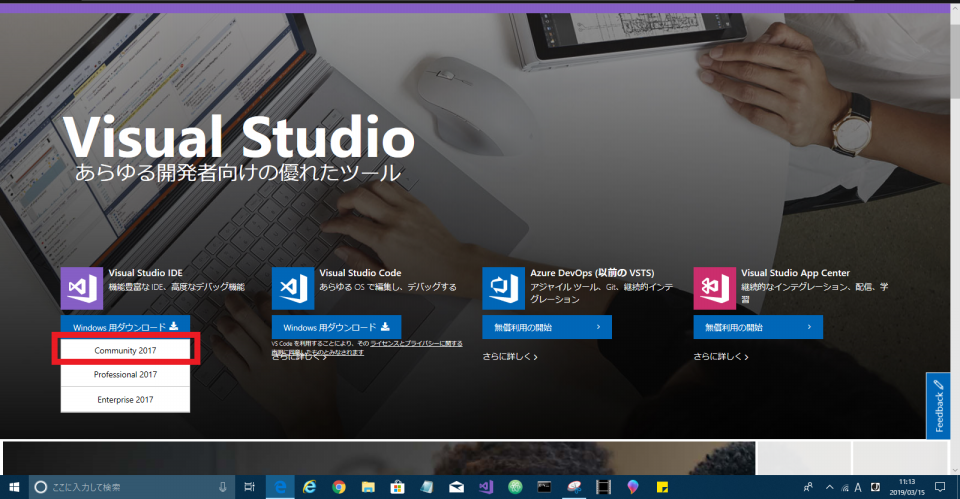This screenshot has height=499, width=960.
Task: Open Task View from the taskbar
Action: [x=249, y=487]
